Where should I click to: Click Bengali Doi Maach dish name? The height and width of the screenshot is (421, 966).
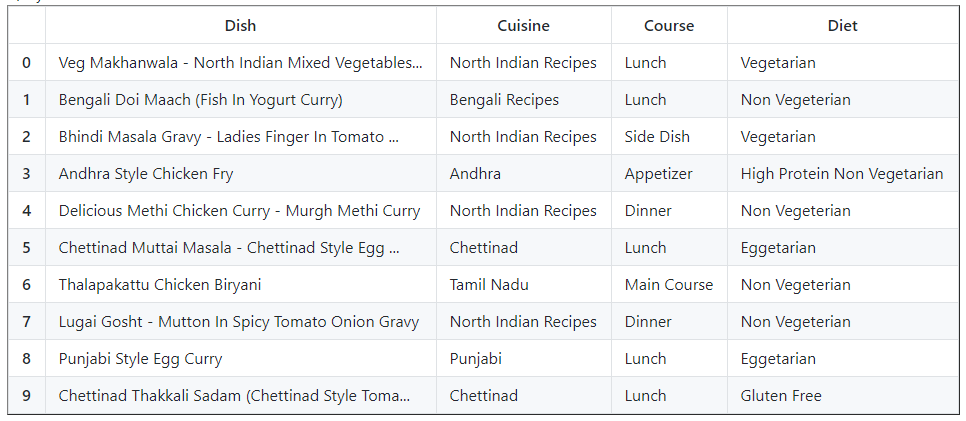coord(201,100)
